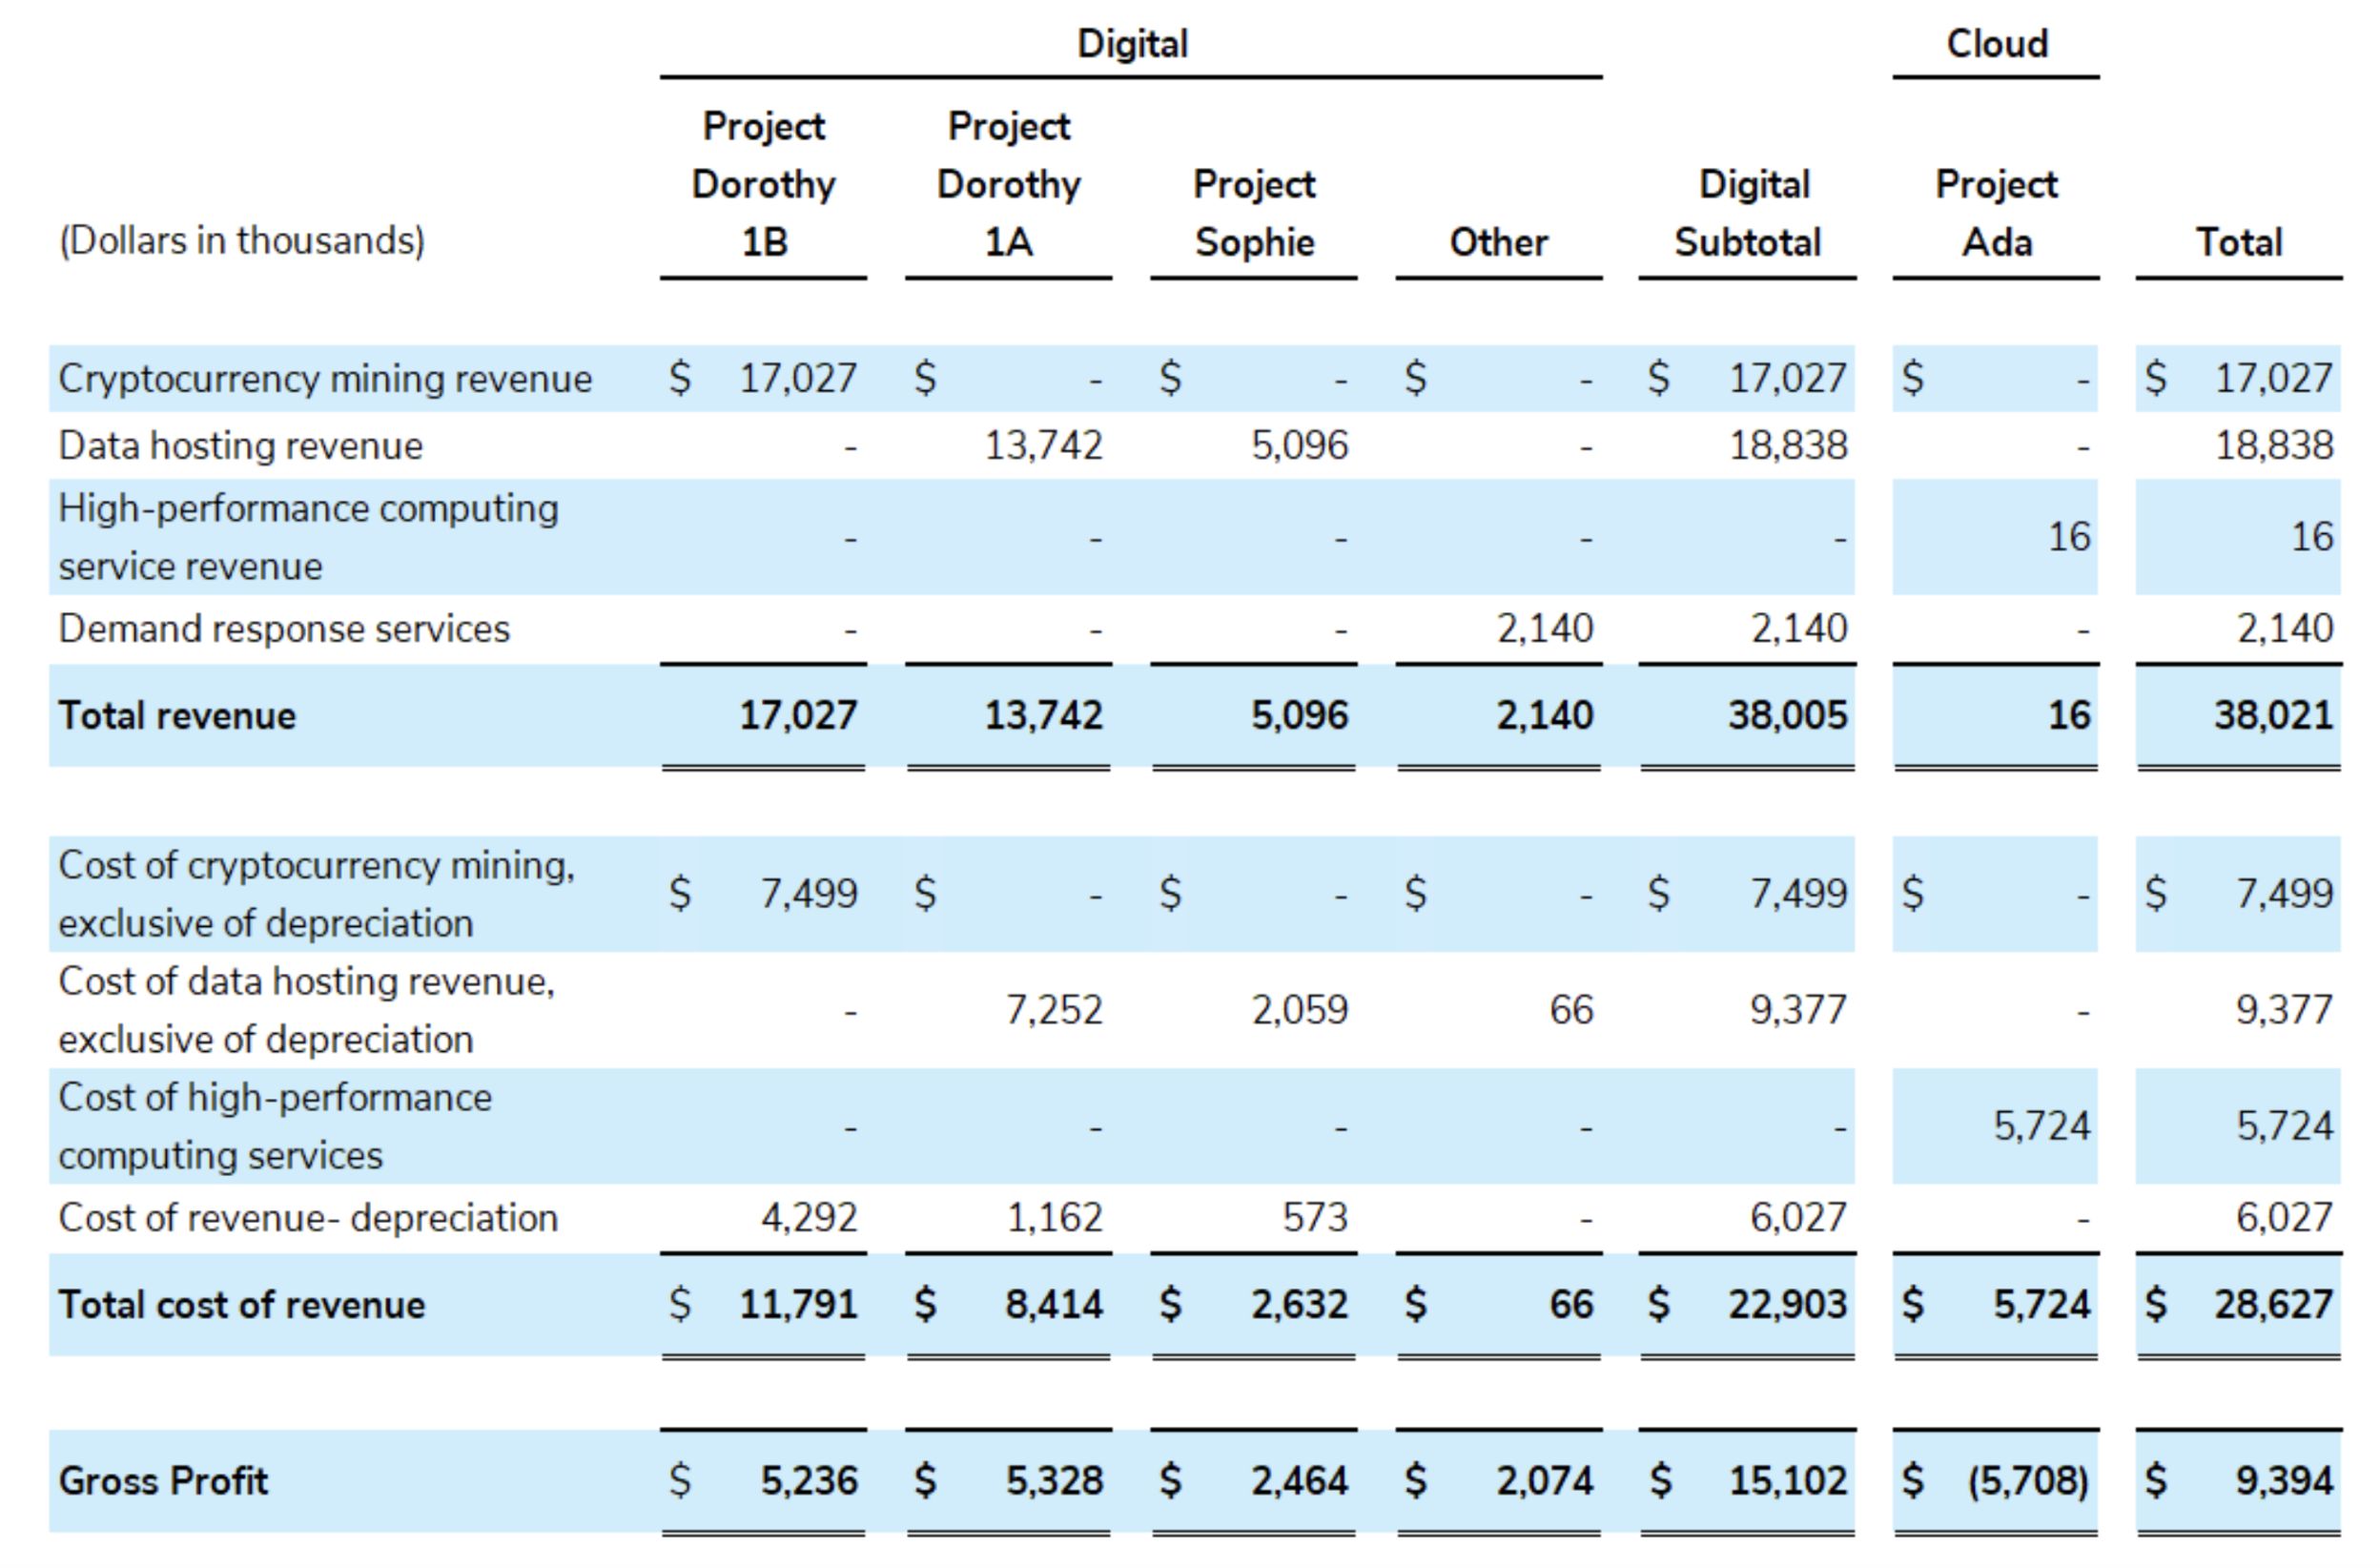
Task: Select the Demand response services label
Action: 284,629
